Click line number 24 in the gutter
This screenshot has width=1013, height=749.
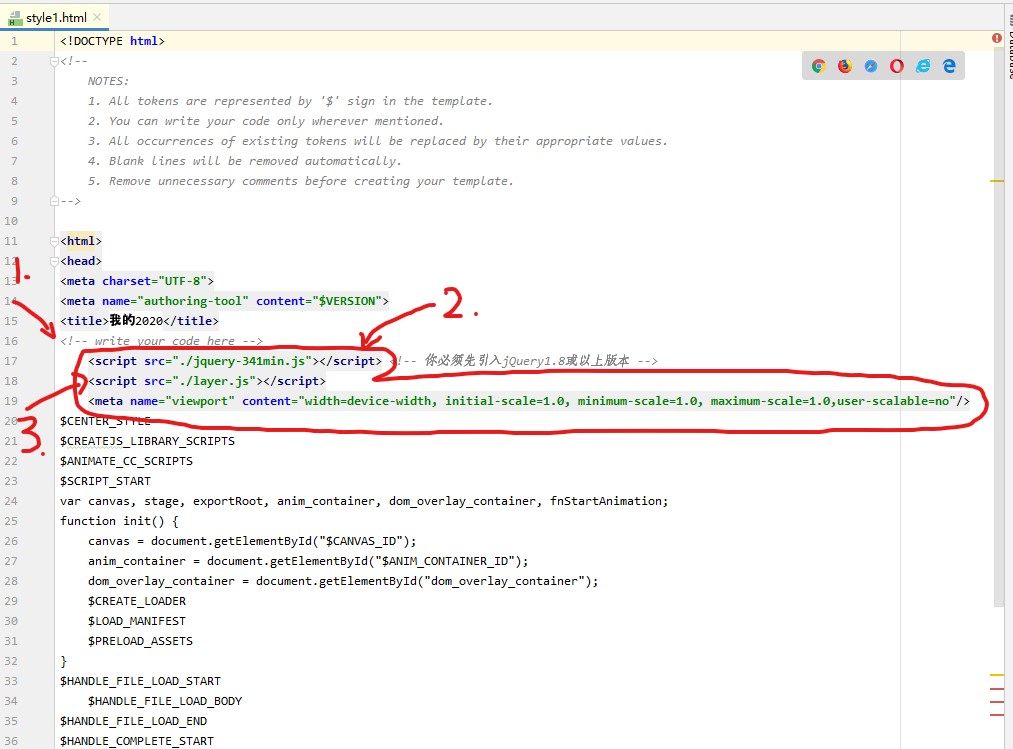pyautogui.click(x=11, y=501)
